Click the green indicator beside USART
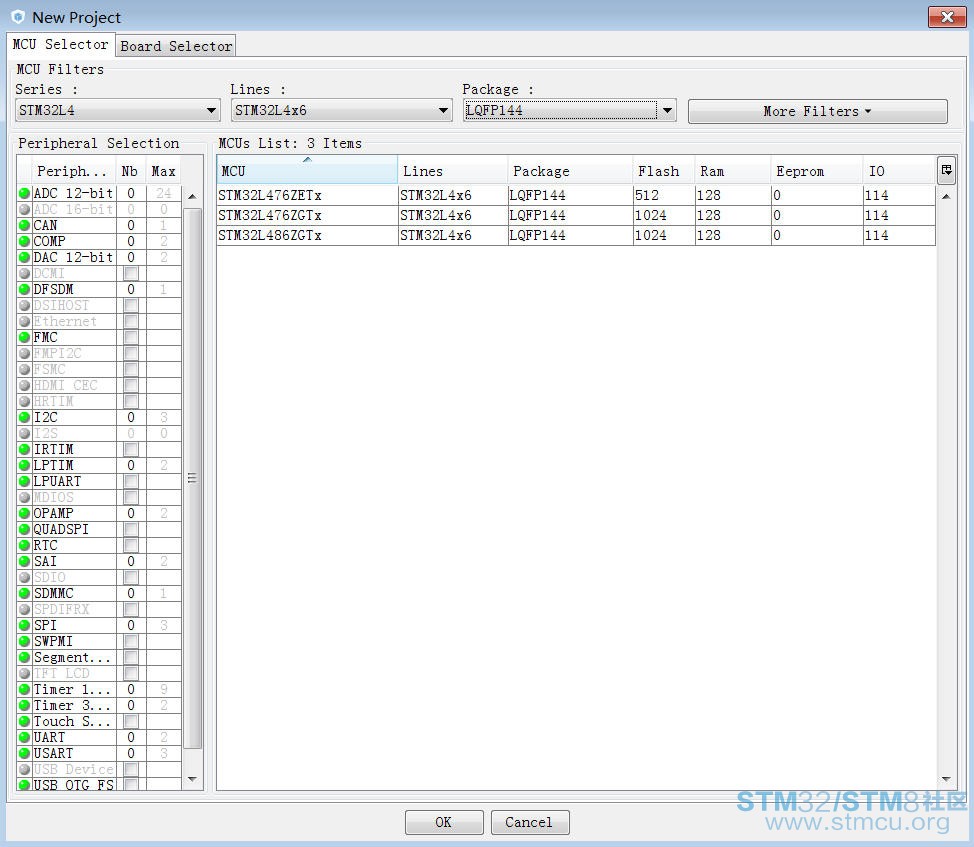Viewport: 974px width, 847px height. (x=24, y=753)
